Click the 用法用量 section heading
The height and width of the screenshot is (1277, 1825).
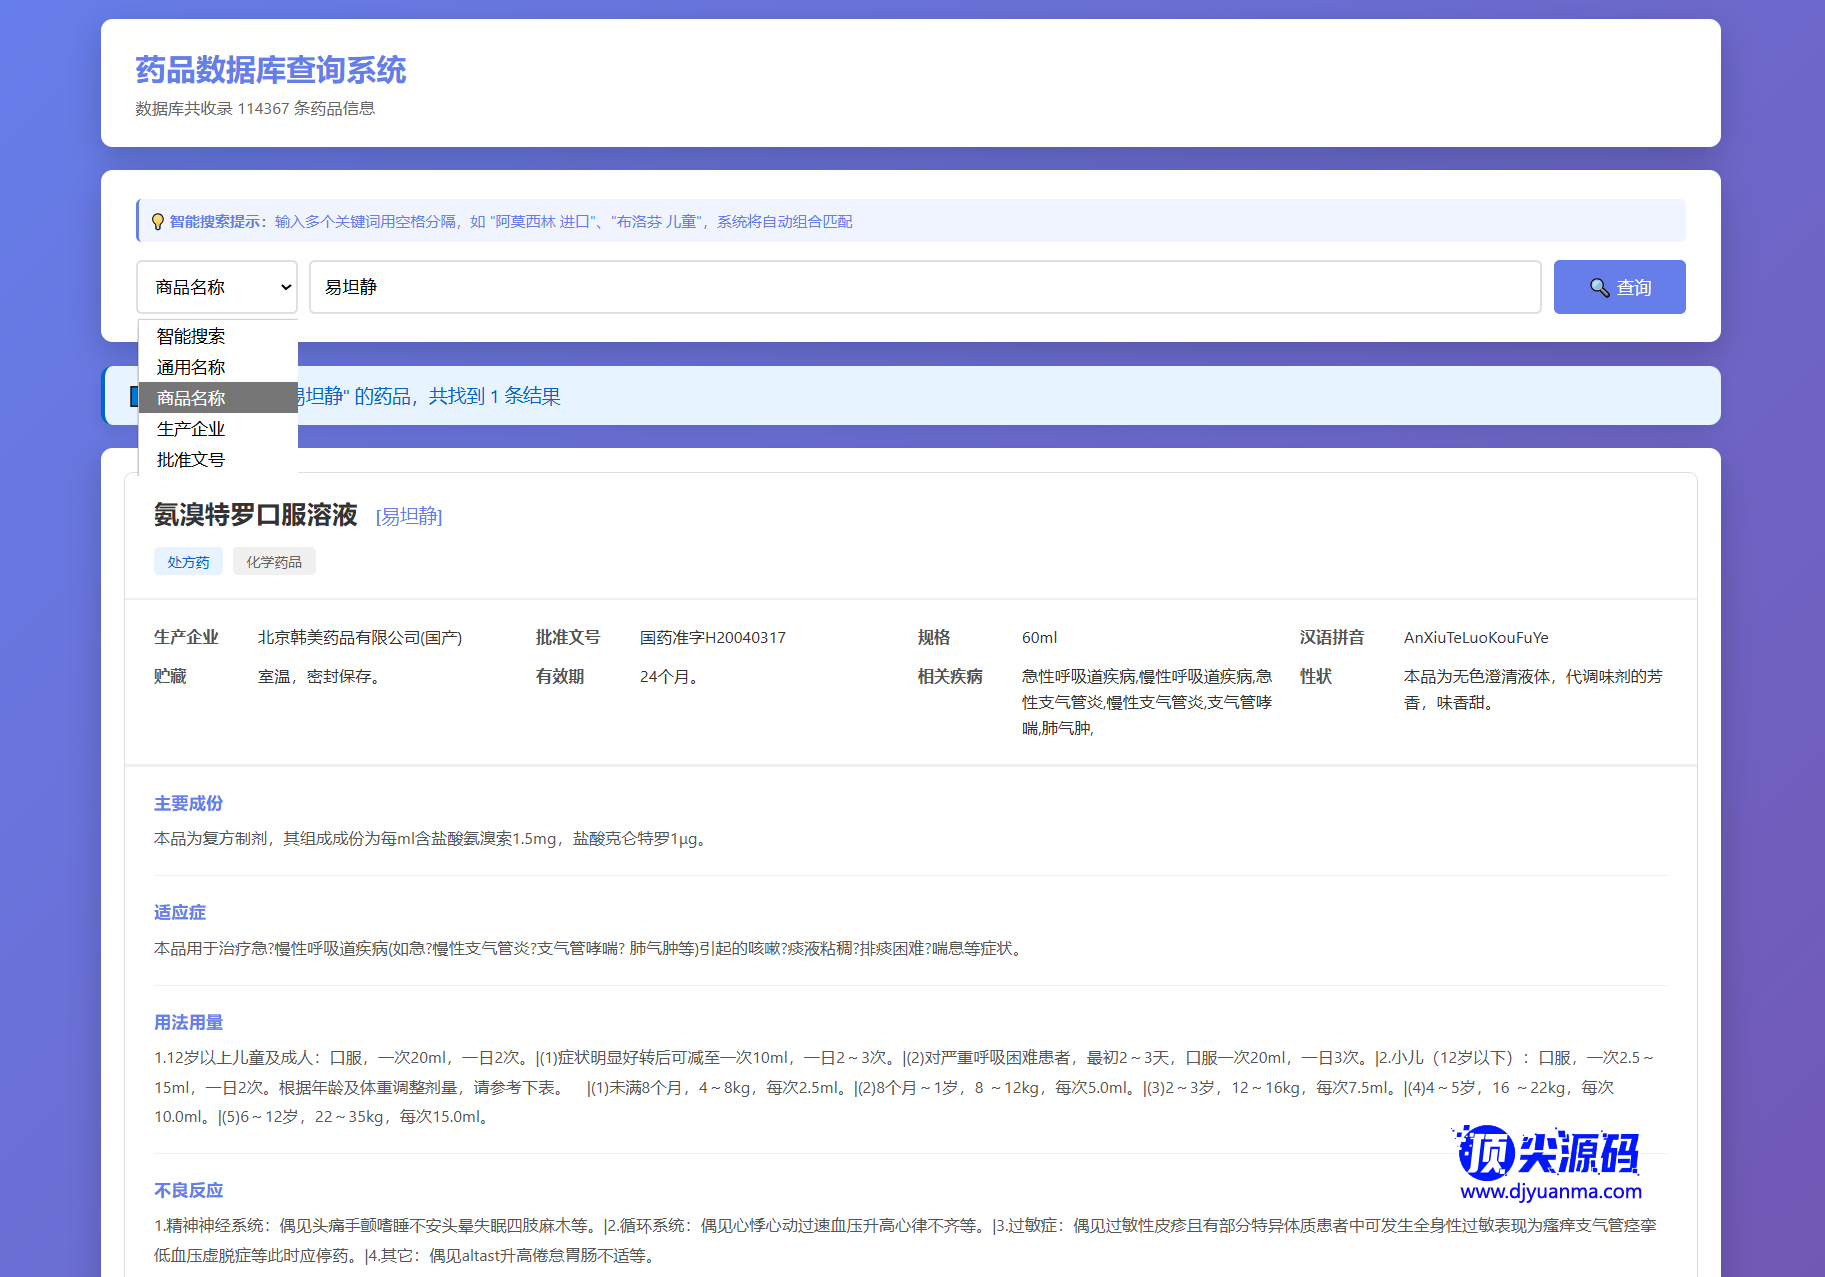[x=188, y=1022]
